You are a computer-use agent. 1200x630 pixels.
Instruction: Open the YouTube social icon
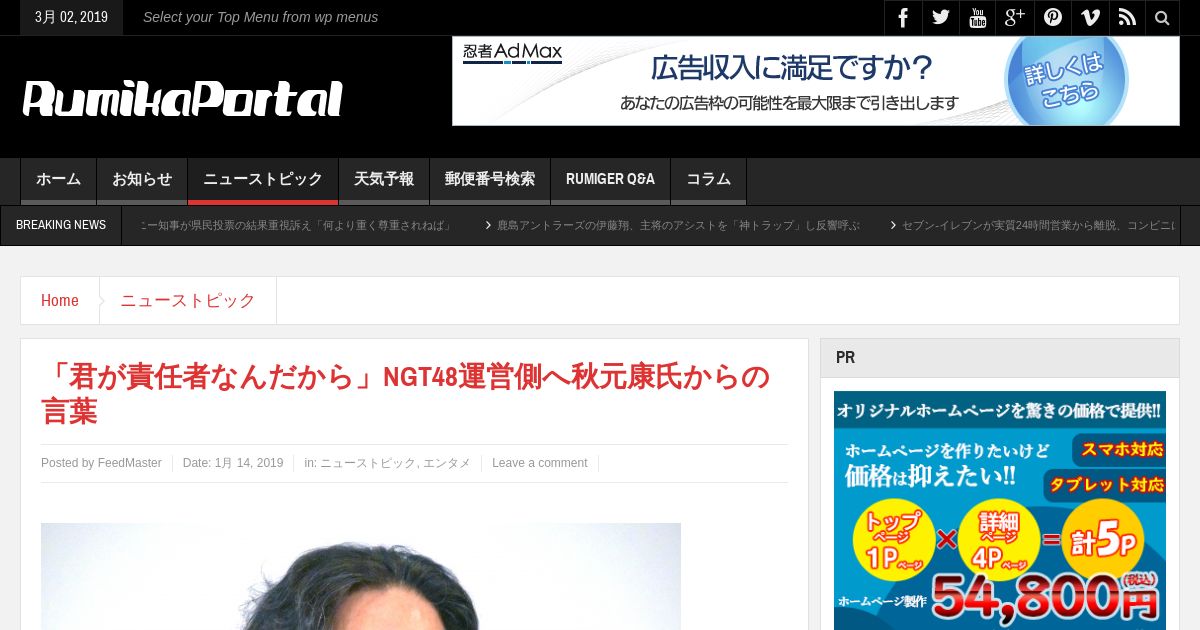pyautogui.click(x=978, y=17)
